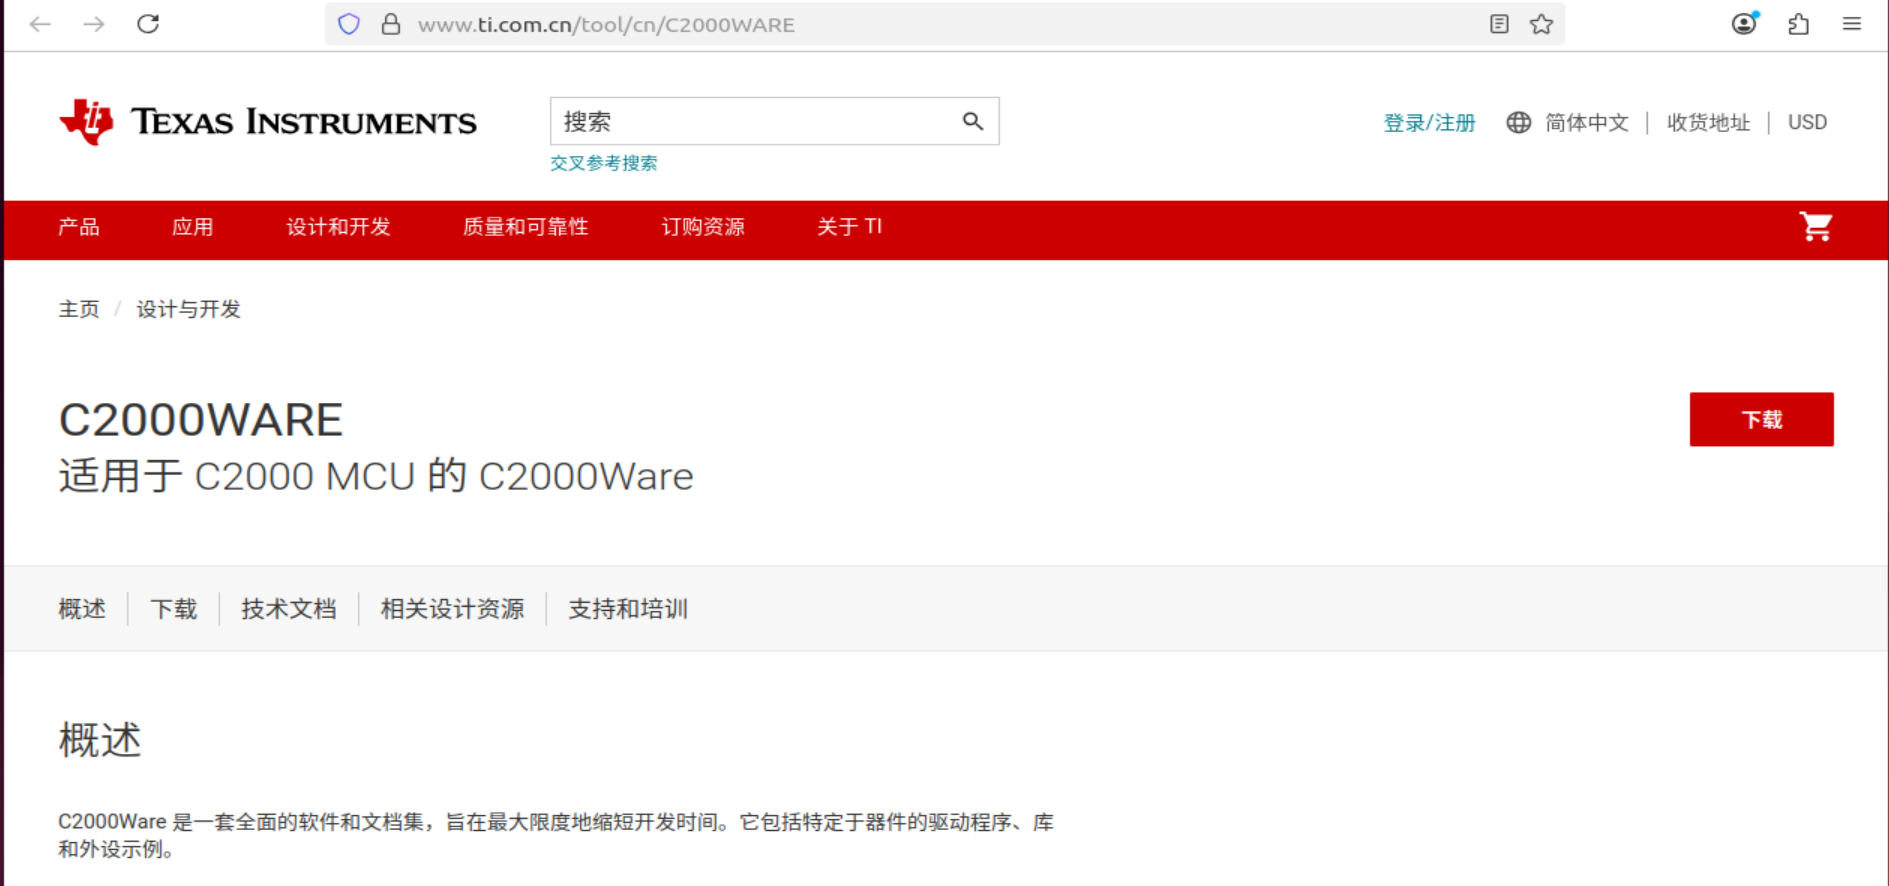
Task: Bookmark this page with the star icon
Action: 1541,24
